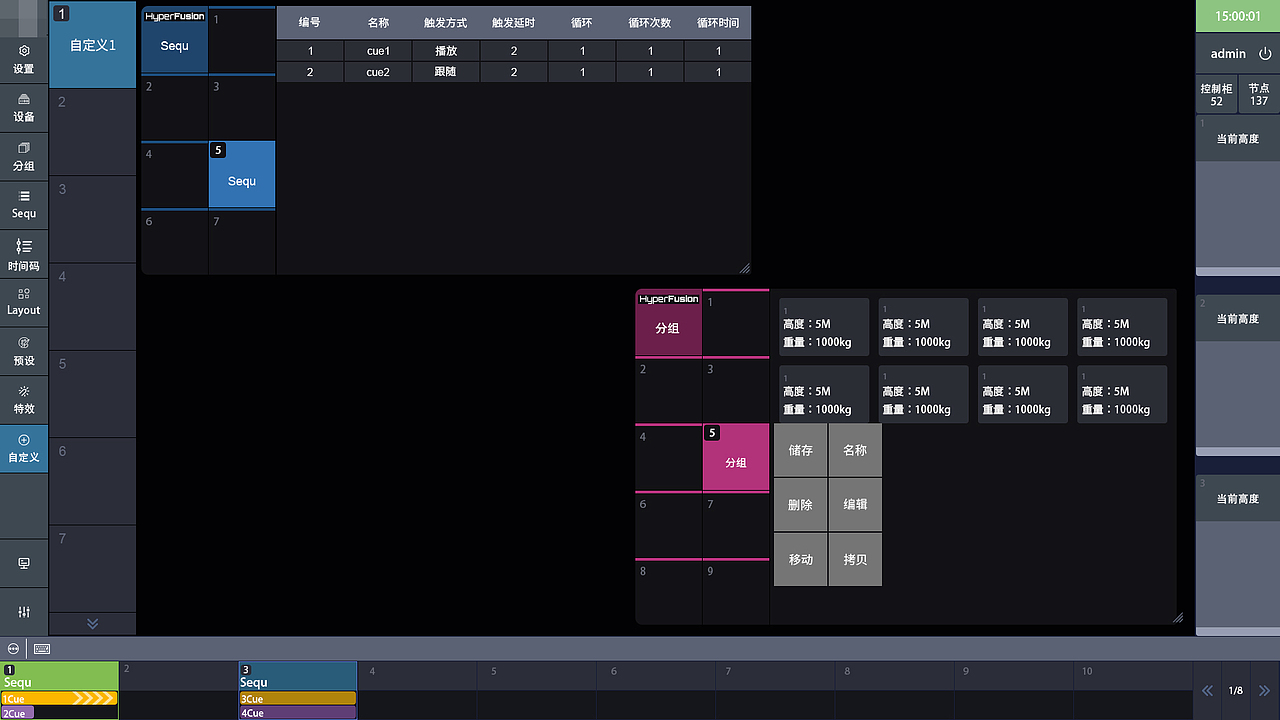Image resolution: width=1280 pixels, height=720 pixels.
Task: Click the 编号 column header
Action: 310,23
